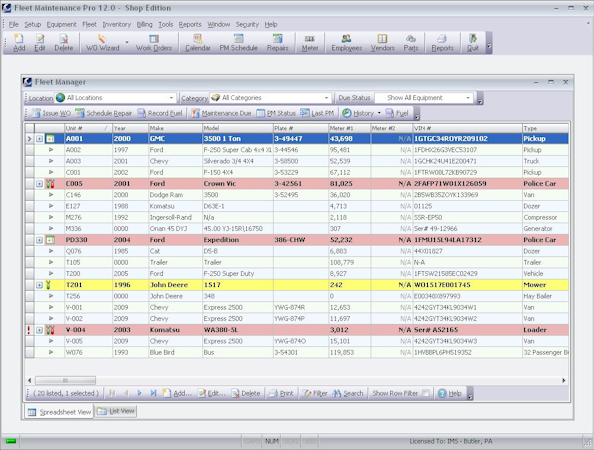594x450 pixels.
Task: Open the Security menu
Action: 247,24
